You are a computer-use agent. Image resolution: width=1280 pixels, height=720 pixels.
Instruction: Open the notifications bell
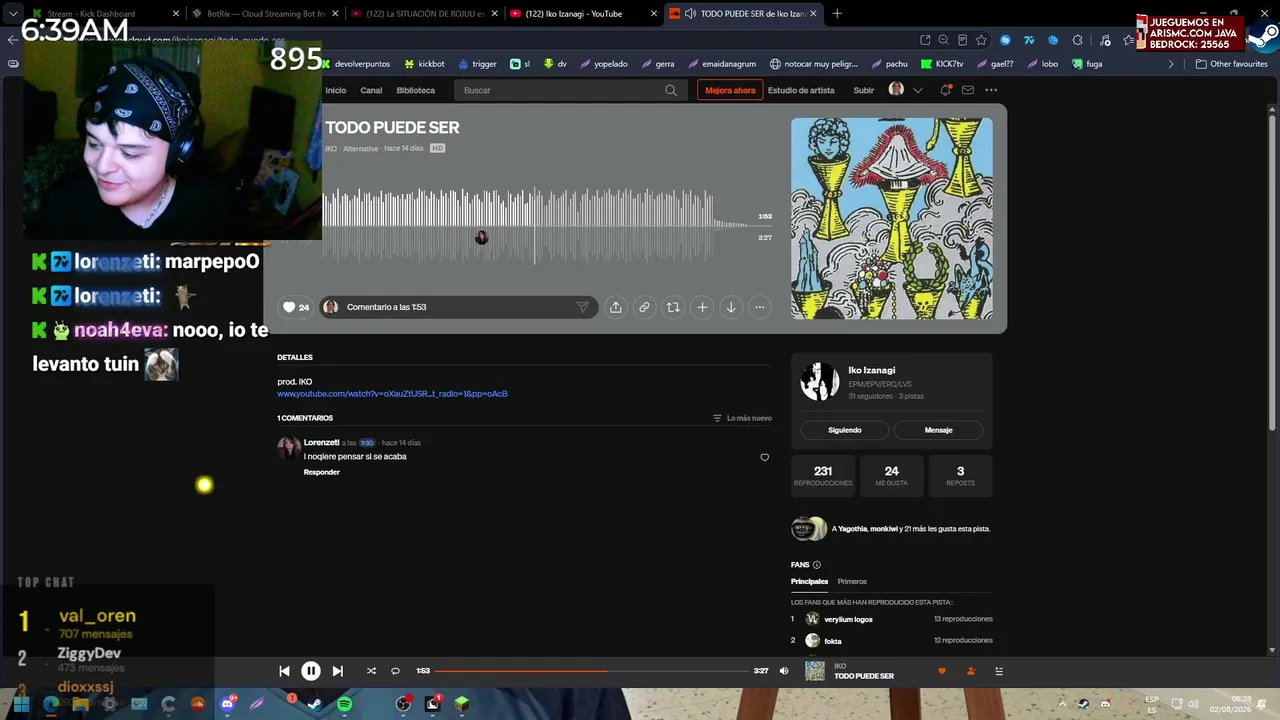click(x=945, y=90)
